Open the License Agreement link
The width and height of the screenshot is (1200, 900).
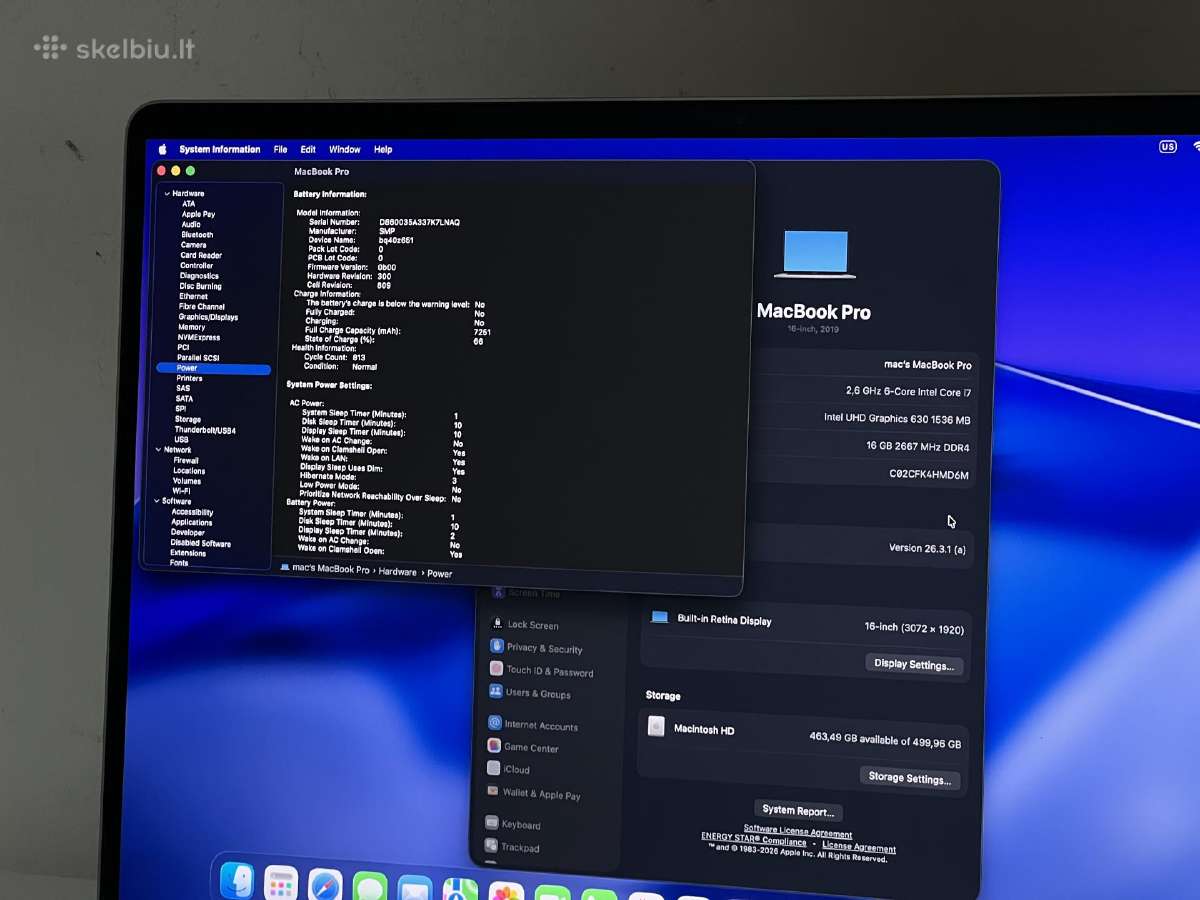[859, 847]
